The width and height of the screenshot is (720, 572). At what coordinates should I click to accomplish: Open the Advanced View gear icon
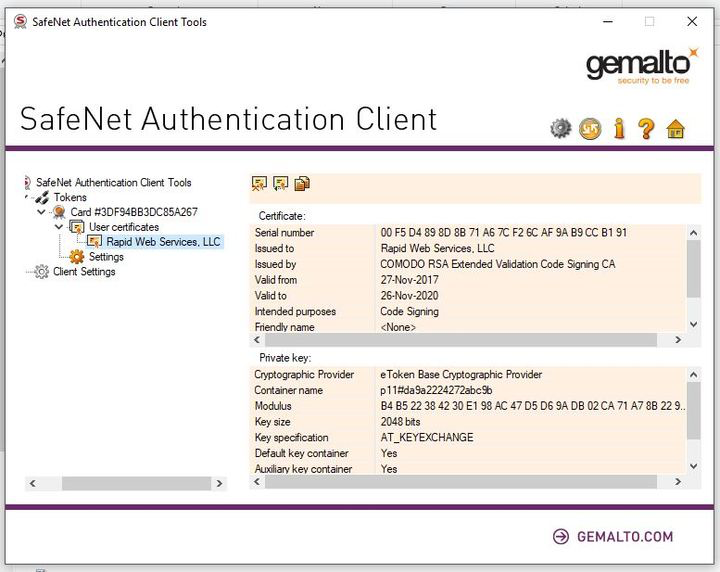(561, 128)
